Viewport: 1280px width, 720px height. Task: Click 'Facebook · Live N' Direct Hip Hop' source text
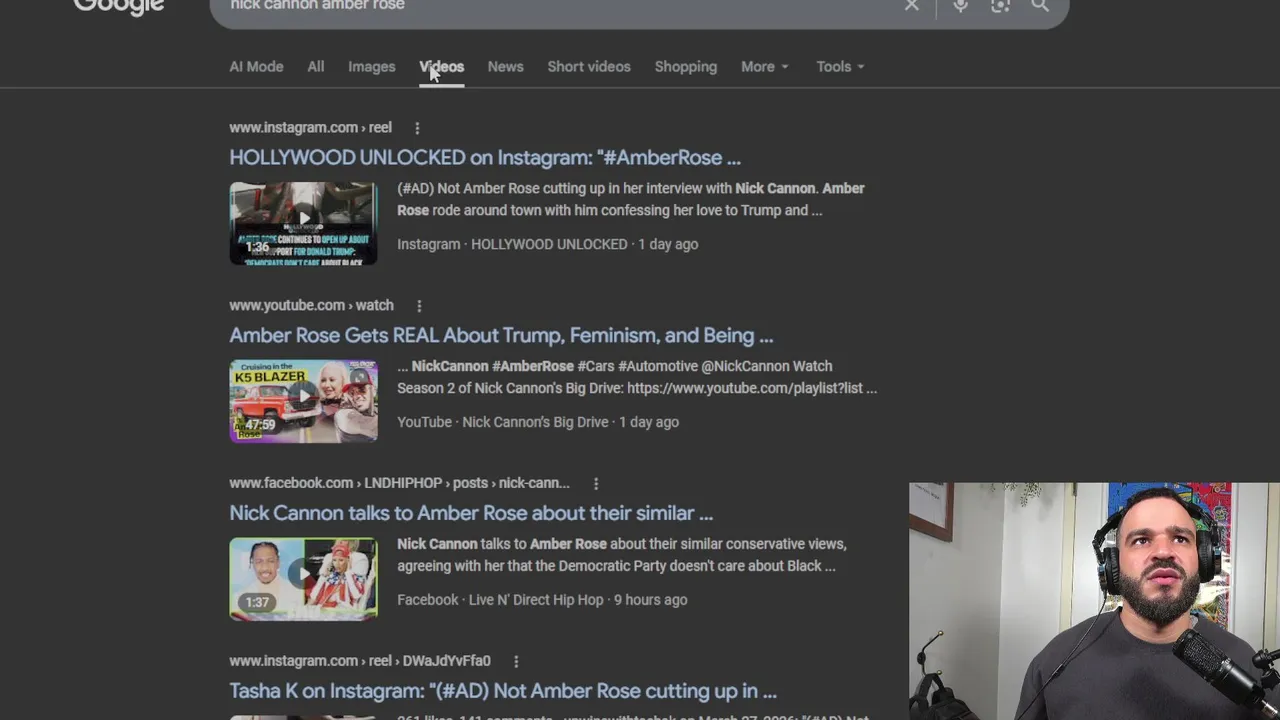pyautogui.click(x=500, y=601)
